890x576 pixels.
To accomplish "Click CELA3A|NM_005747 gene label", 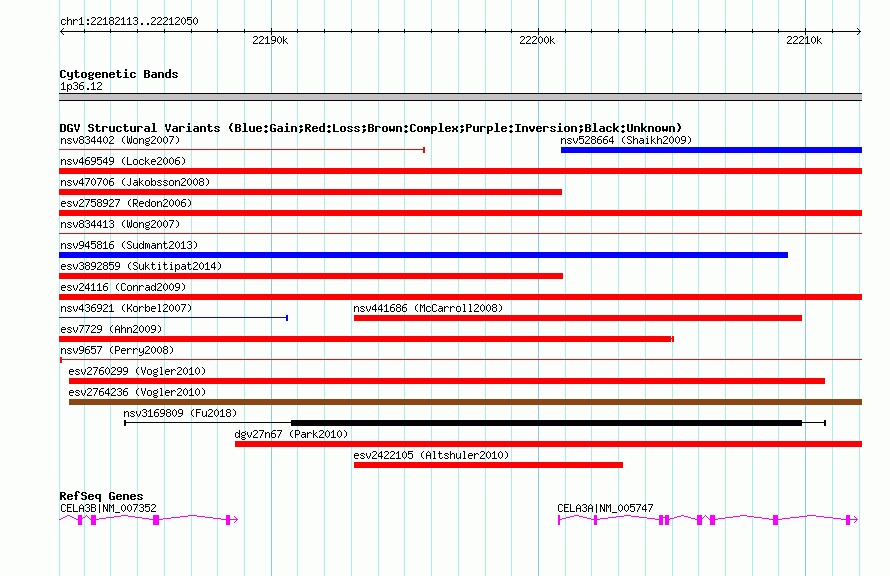I will pyautogui.click(x=605, y=508).
